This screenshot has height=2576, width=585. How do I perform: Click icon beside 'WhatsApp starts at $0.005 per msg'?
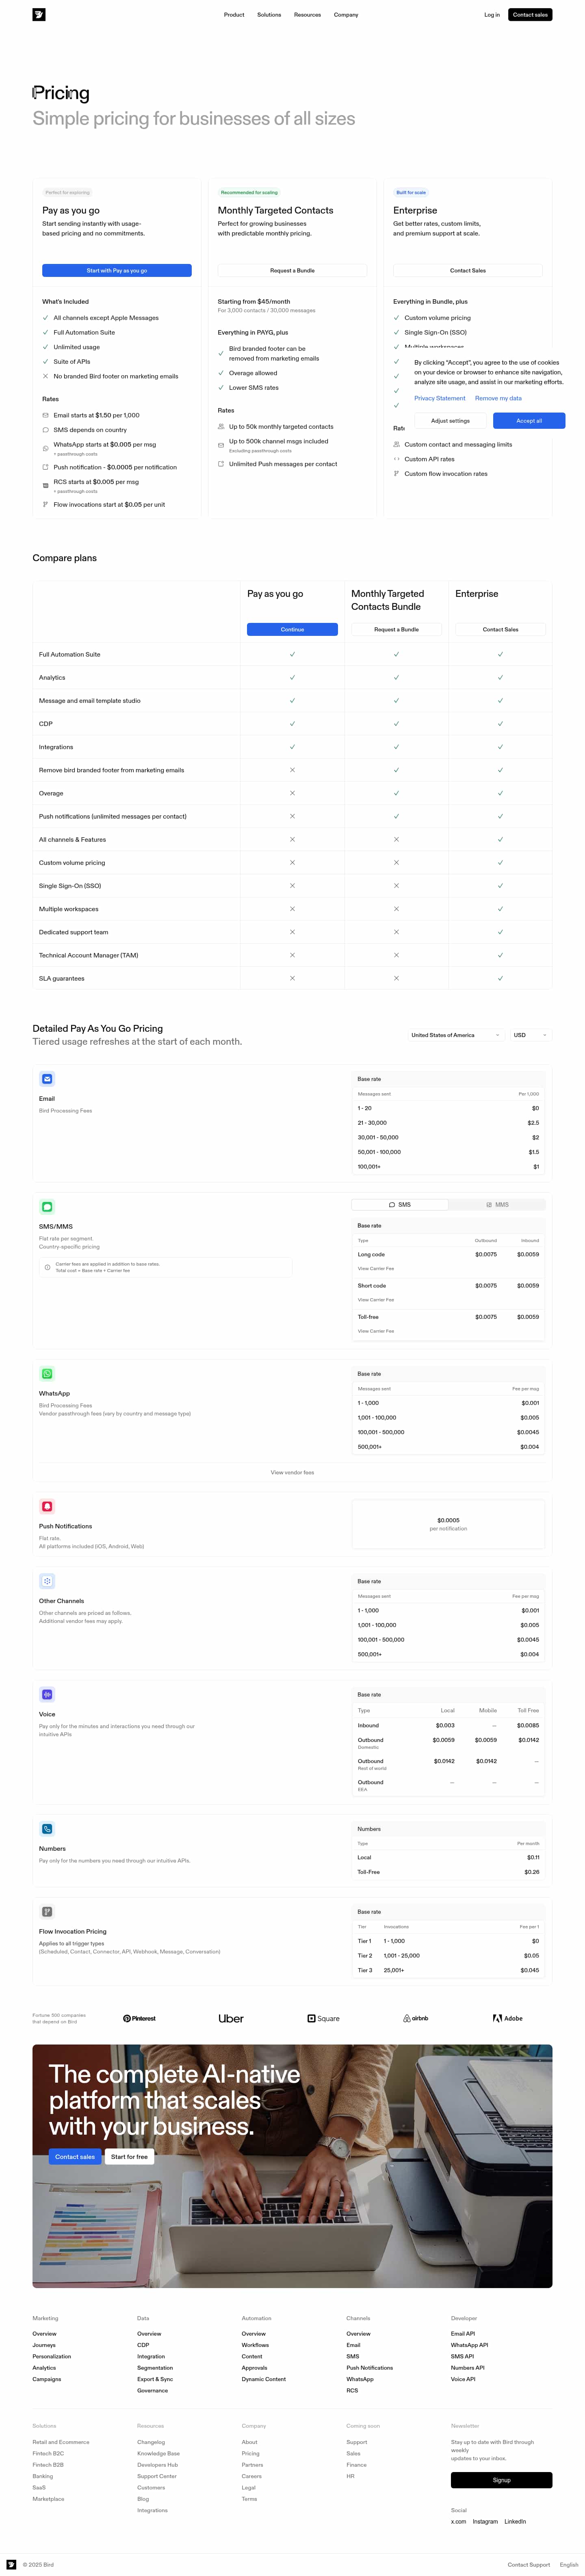[45, 447]
